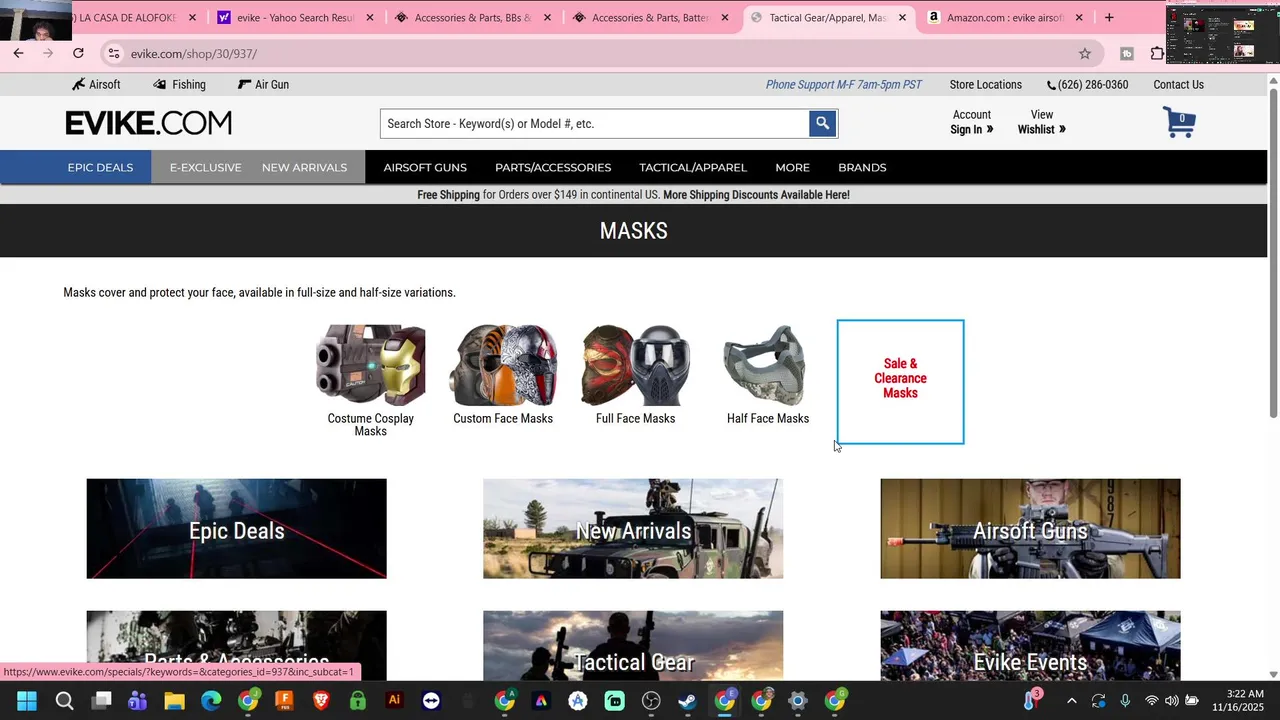Open Steam from taskbar
Image resolution: width=1280 pixels, height=720 pixels.
click(x=687, y=701)
